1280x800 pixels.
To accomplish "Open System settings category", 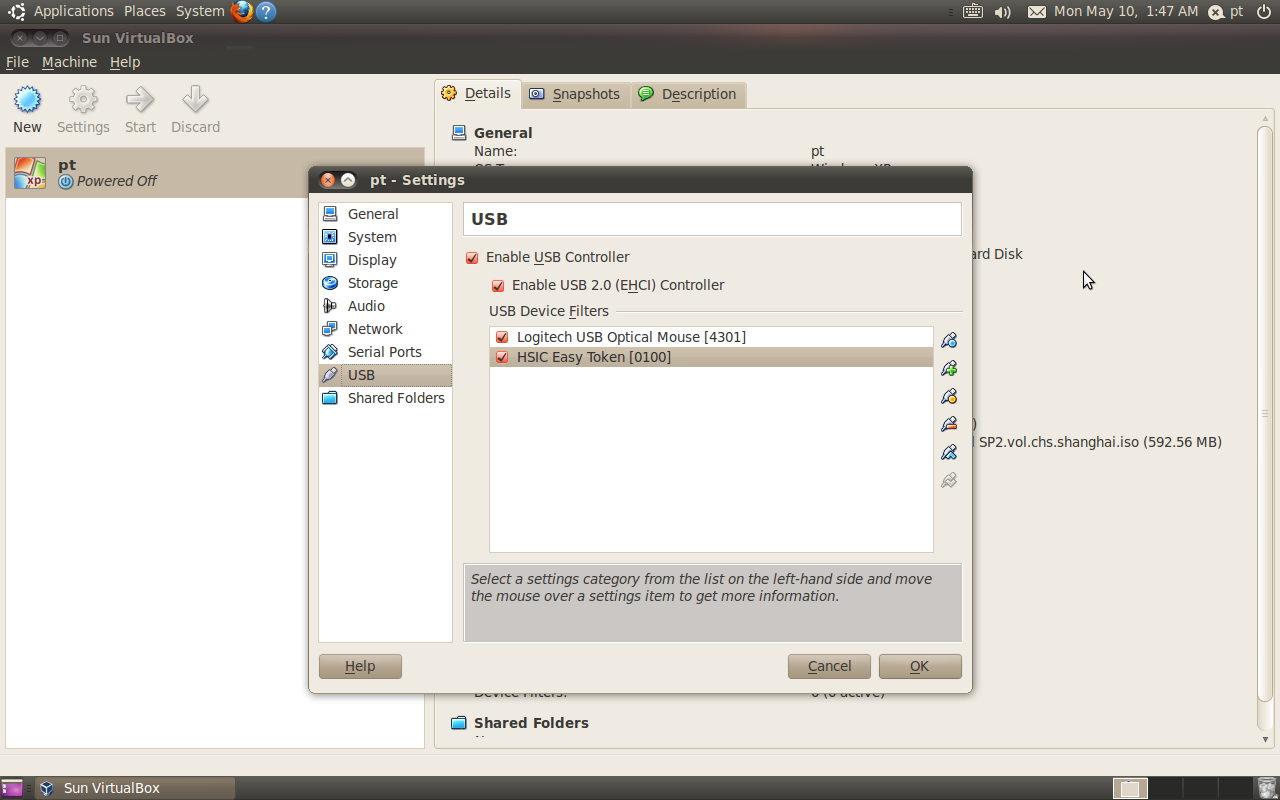I will point(385,237).
